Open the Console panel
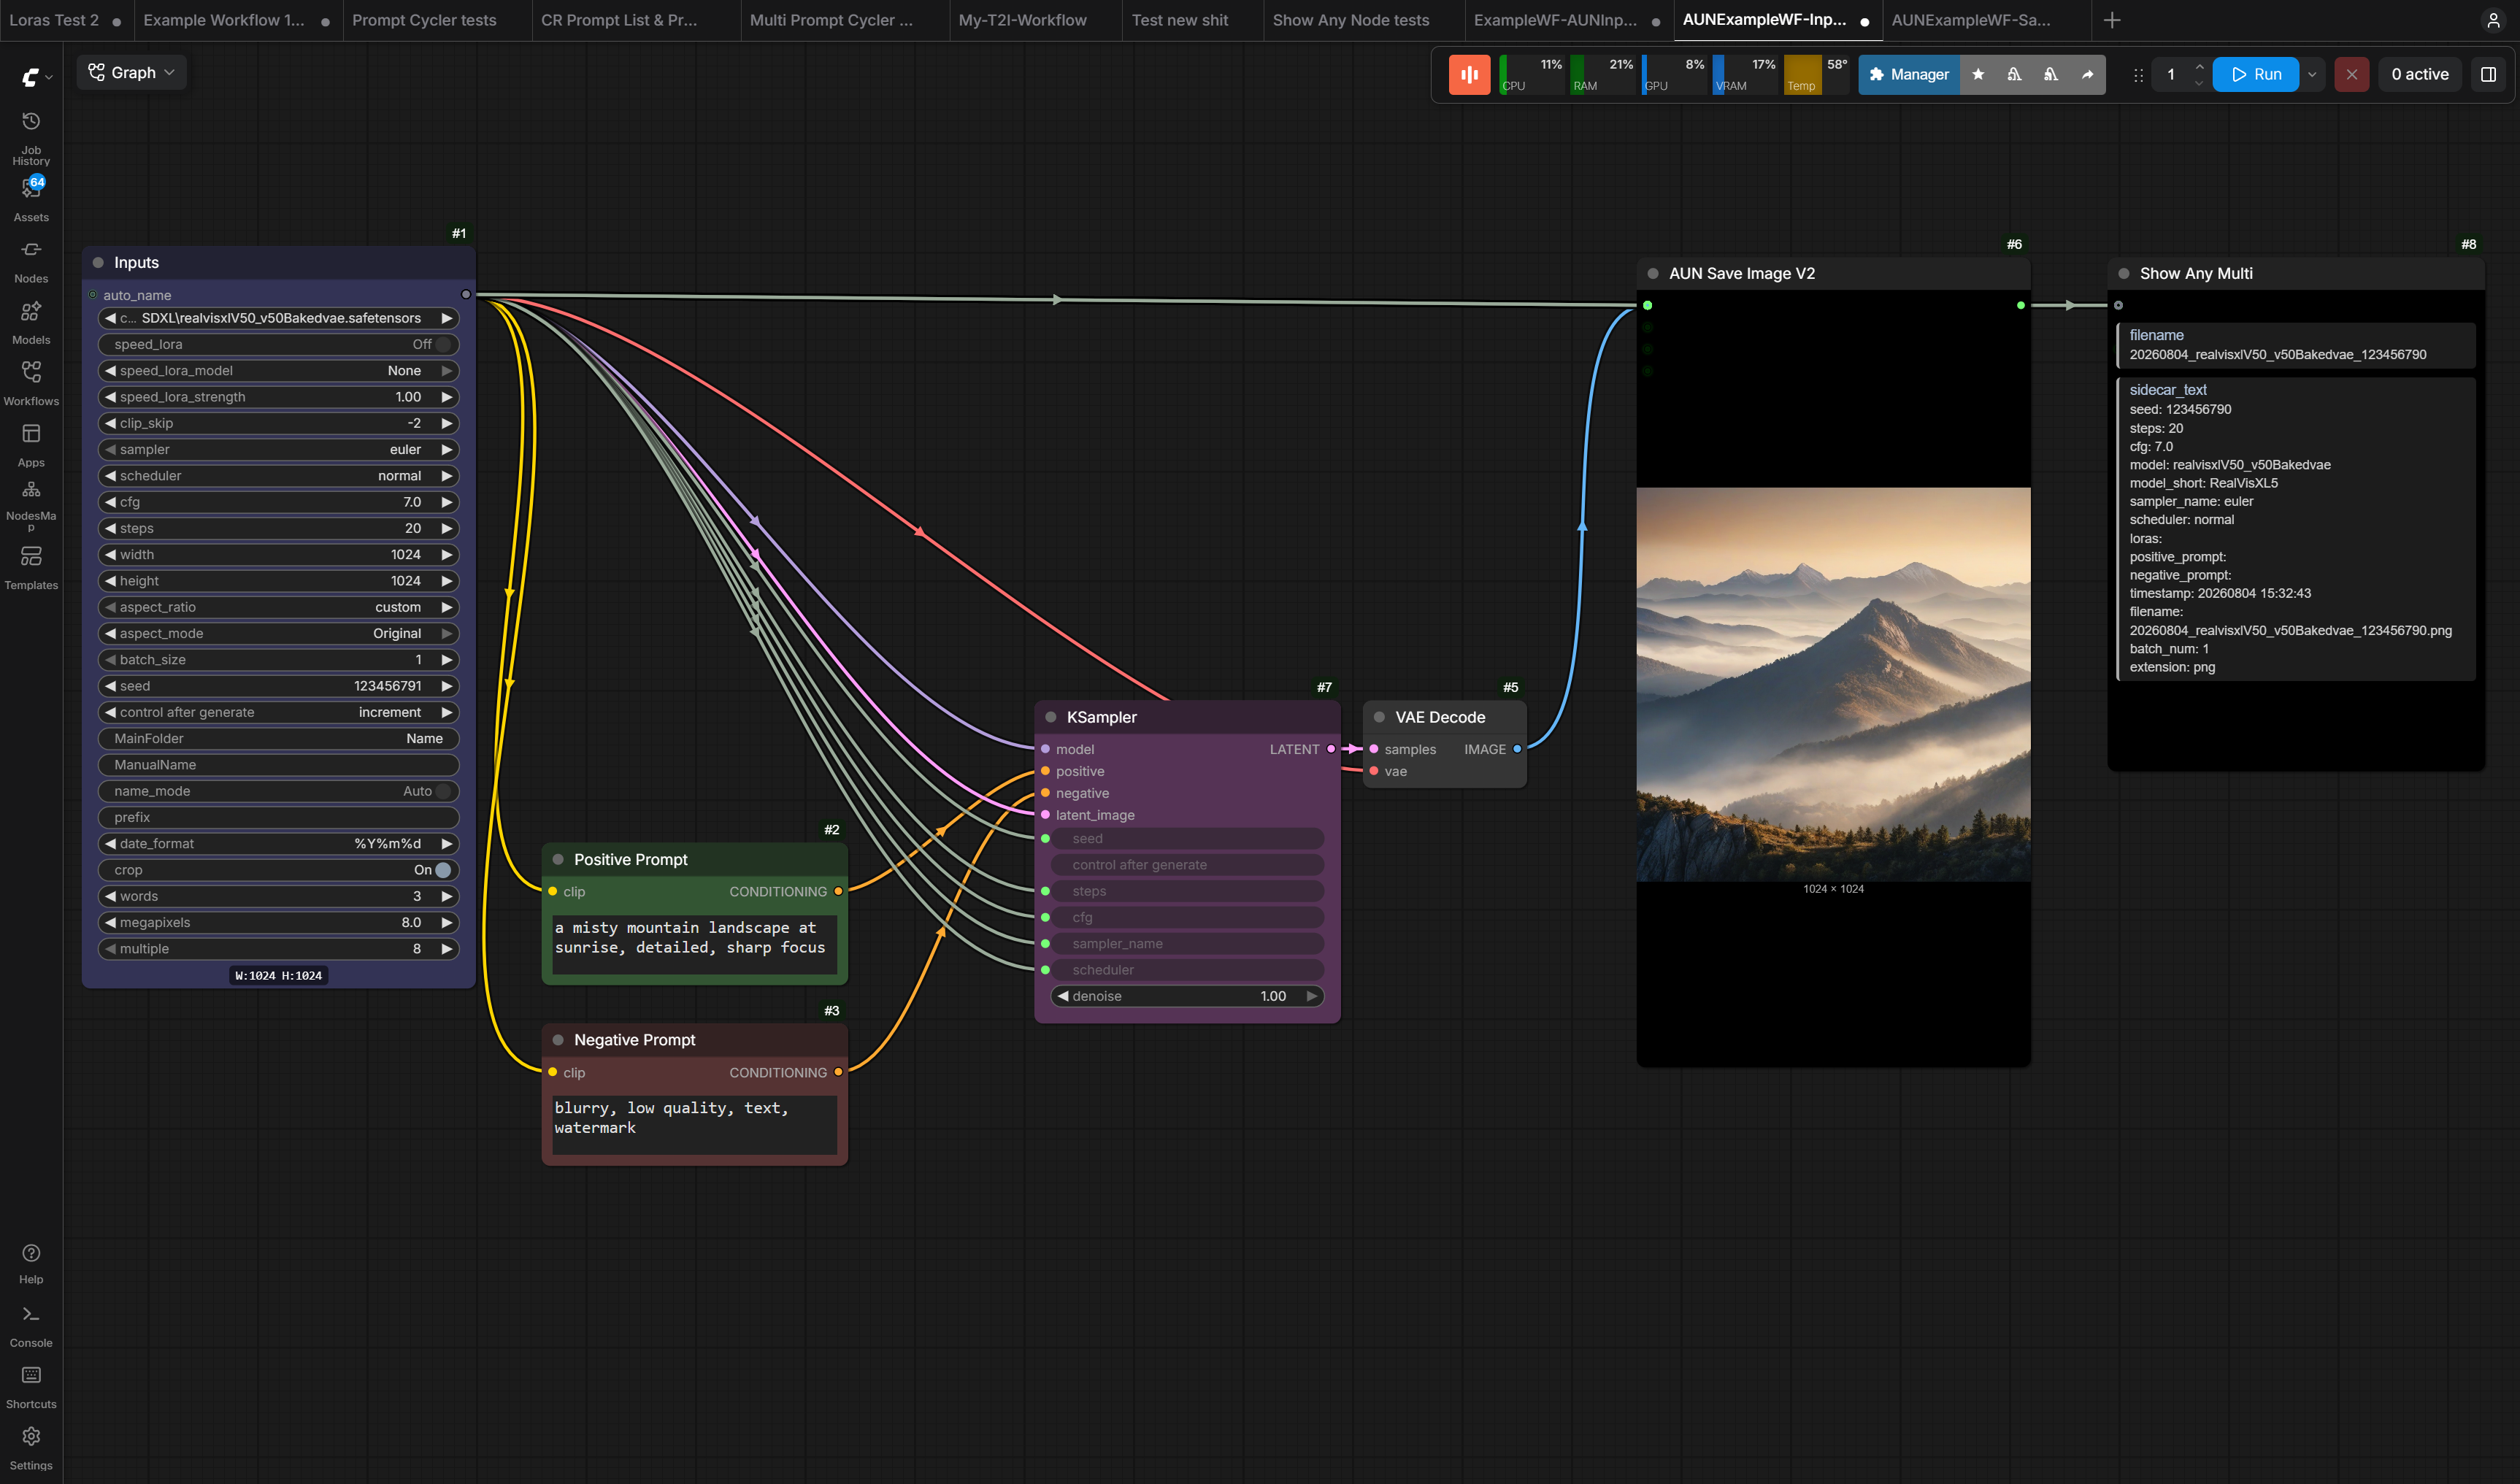Viewport: 2520px width, 1484px height. point(31,1326)
